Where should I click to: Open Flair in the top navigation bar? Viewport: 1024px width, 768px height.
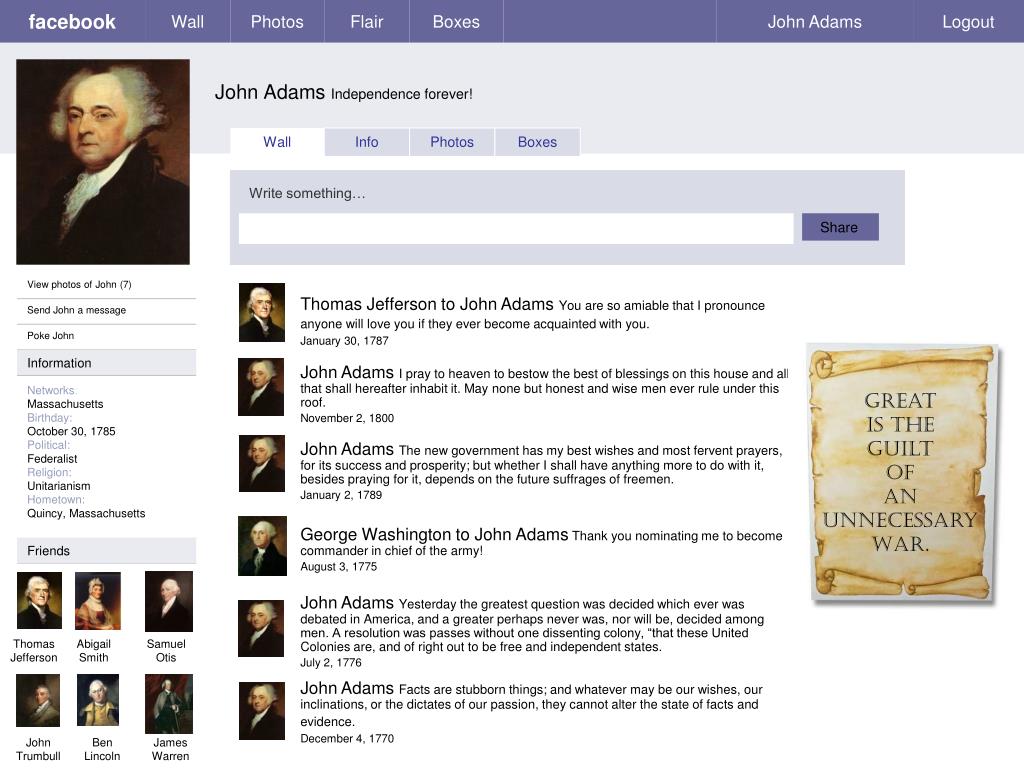pos(366,22)
